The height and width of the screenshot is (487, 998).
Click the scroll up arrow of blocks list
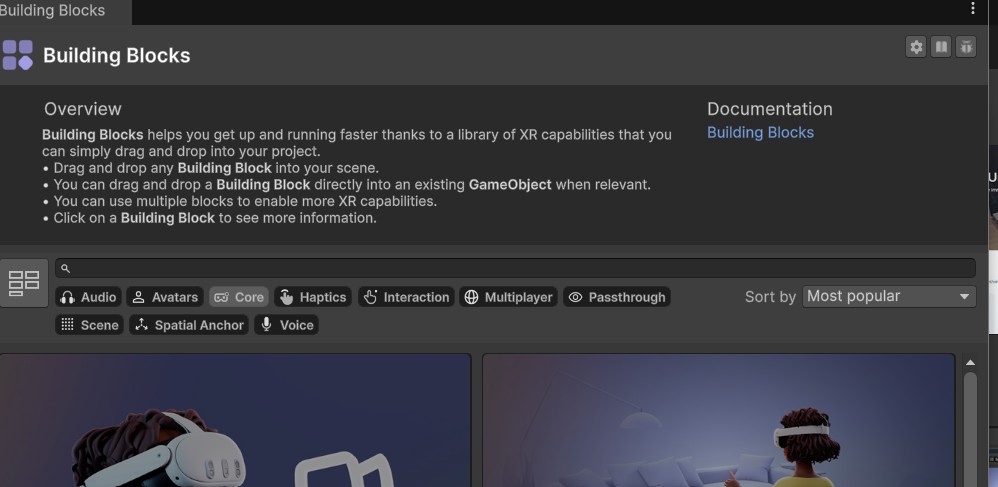click(x=971, y=362)
